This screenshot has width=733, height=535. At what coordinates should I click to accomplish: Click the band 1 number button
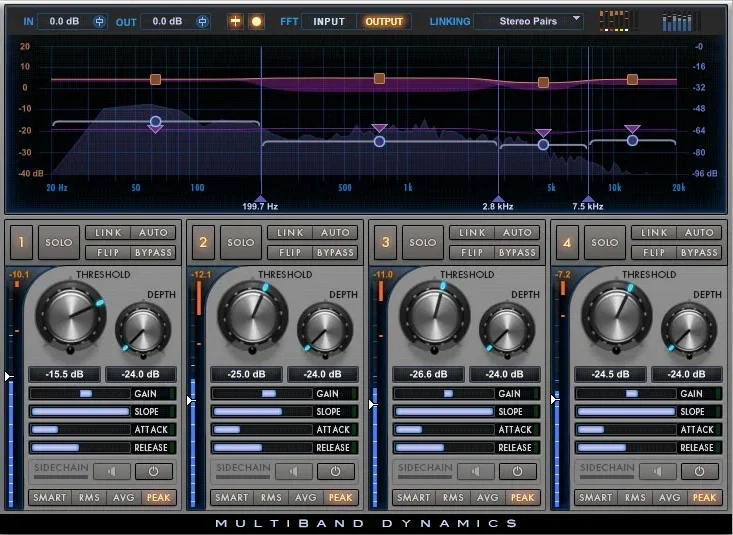21,242
